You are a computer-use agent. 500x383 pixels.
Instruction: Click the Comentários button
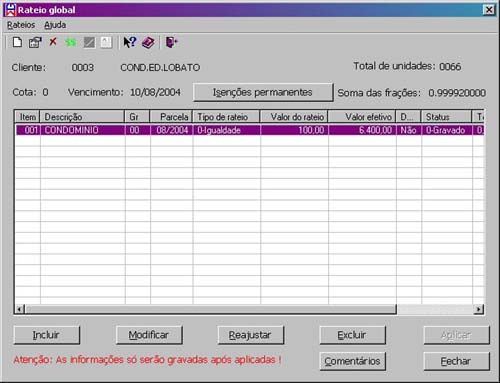(x=353, y=361)
